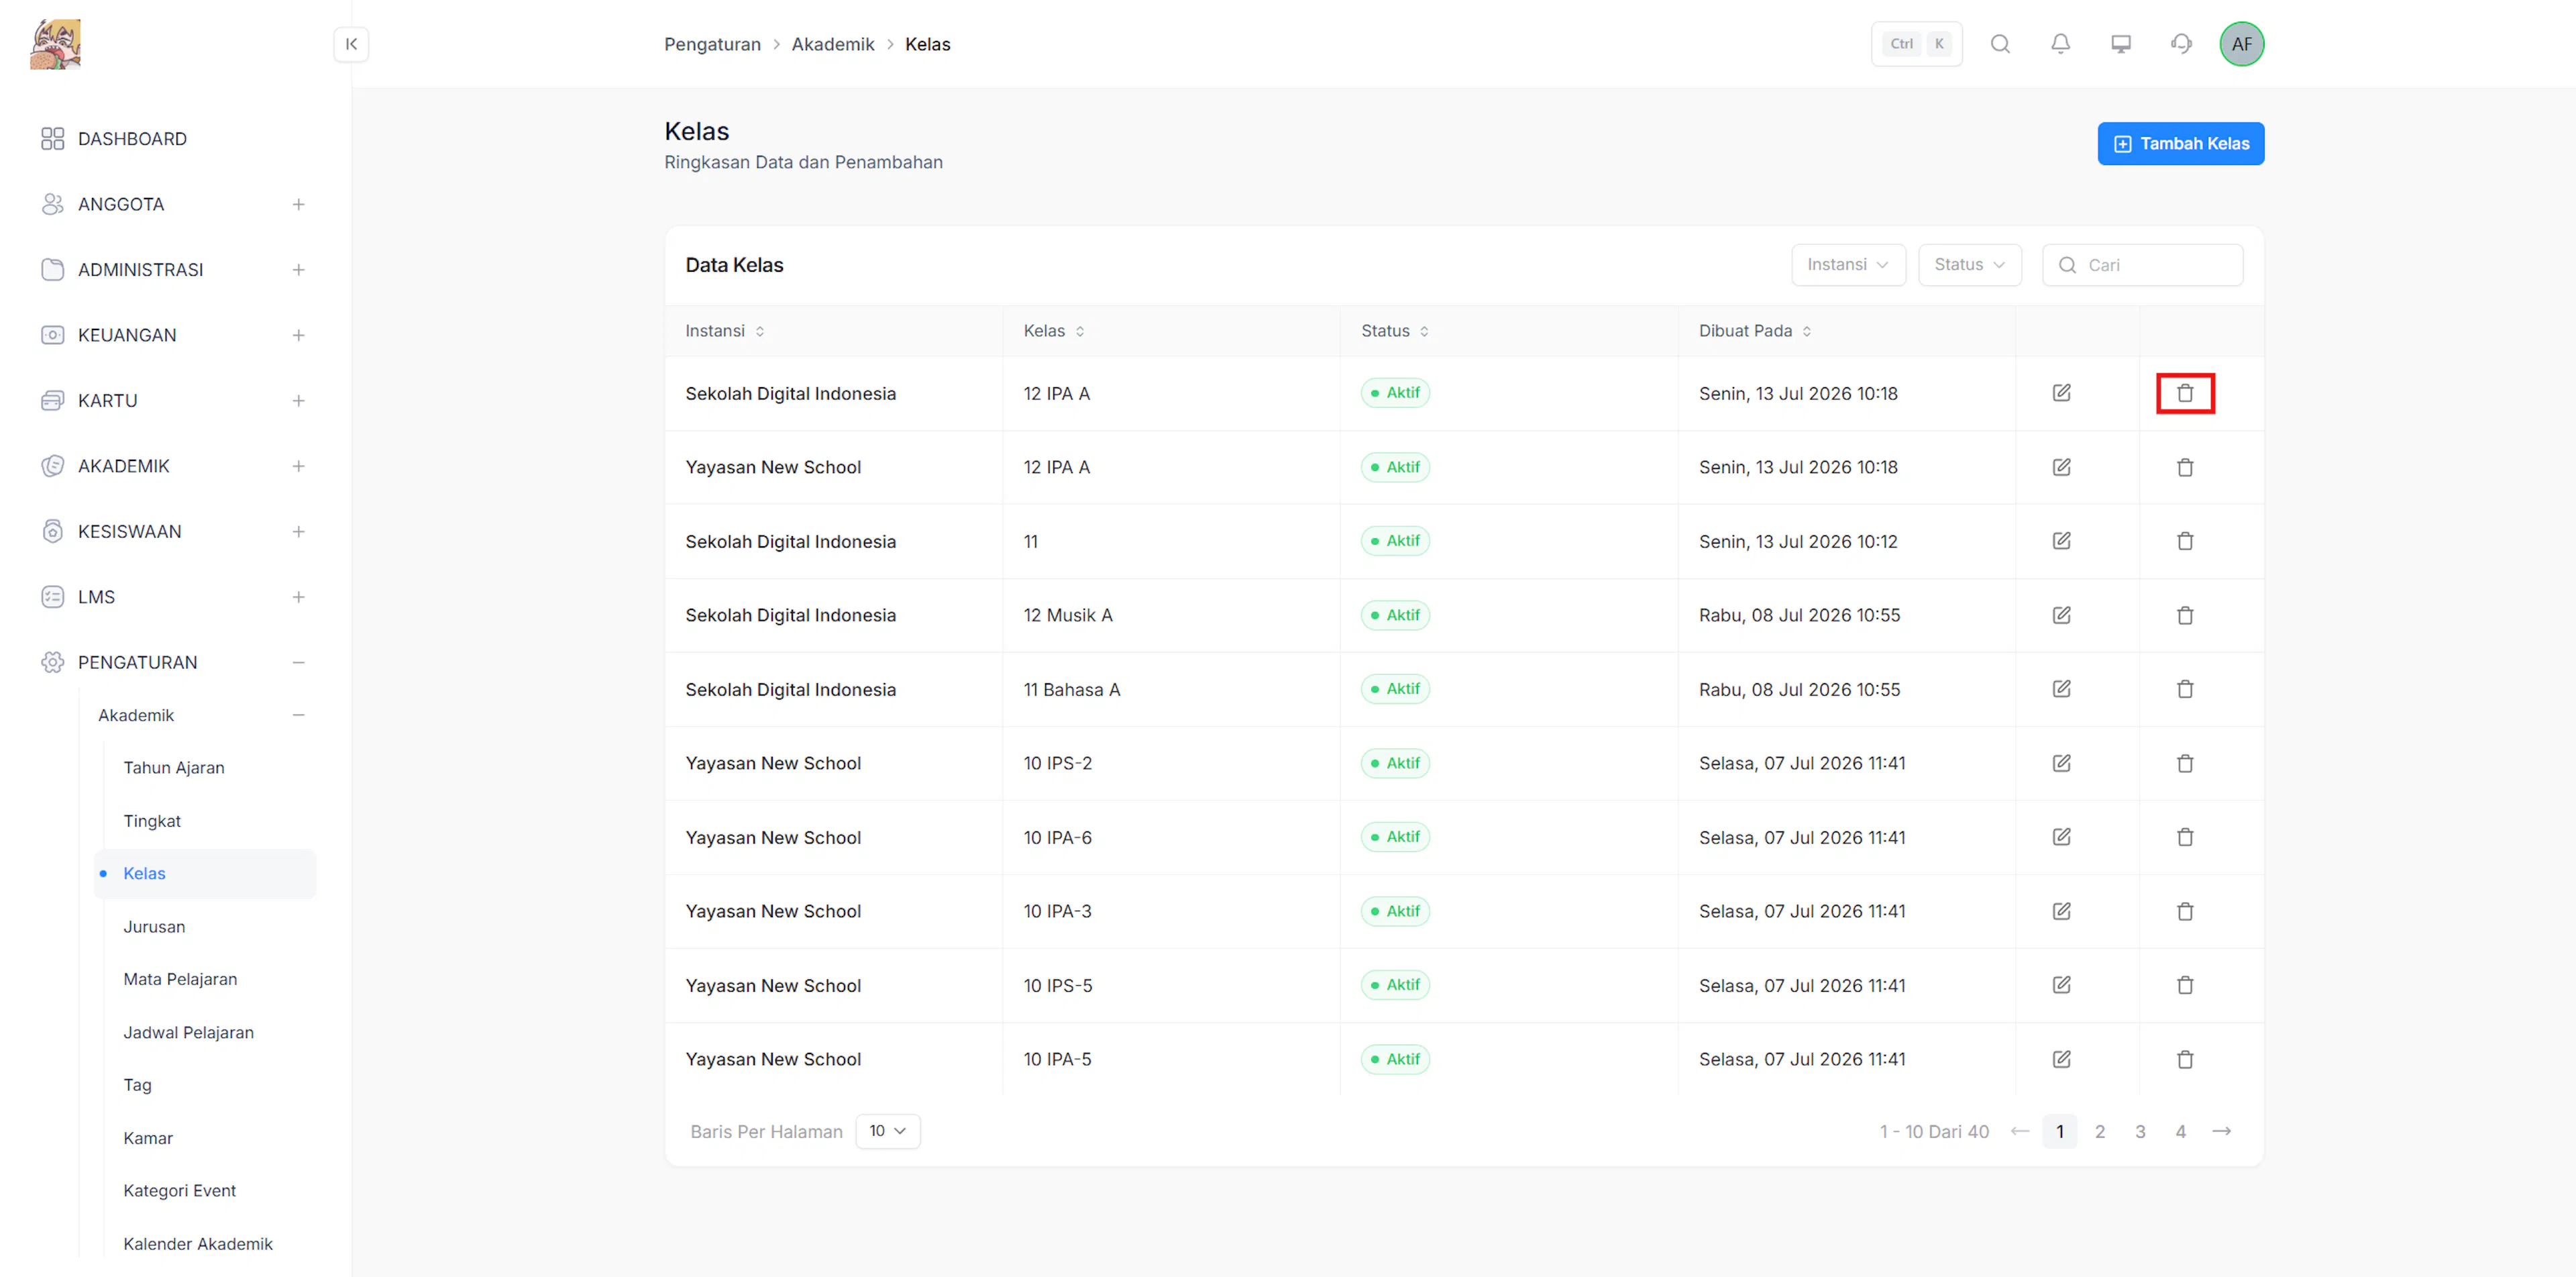Edit the 10 IPS-5 row
Image resolution: width=2576 pixels, height=1277 pixels.
coord(2061,985)
